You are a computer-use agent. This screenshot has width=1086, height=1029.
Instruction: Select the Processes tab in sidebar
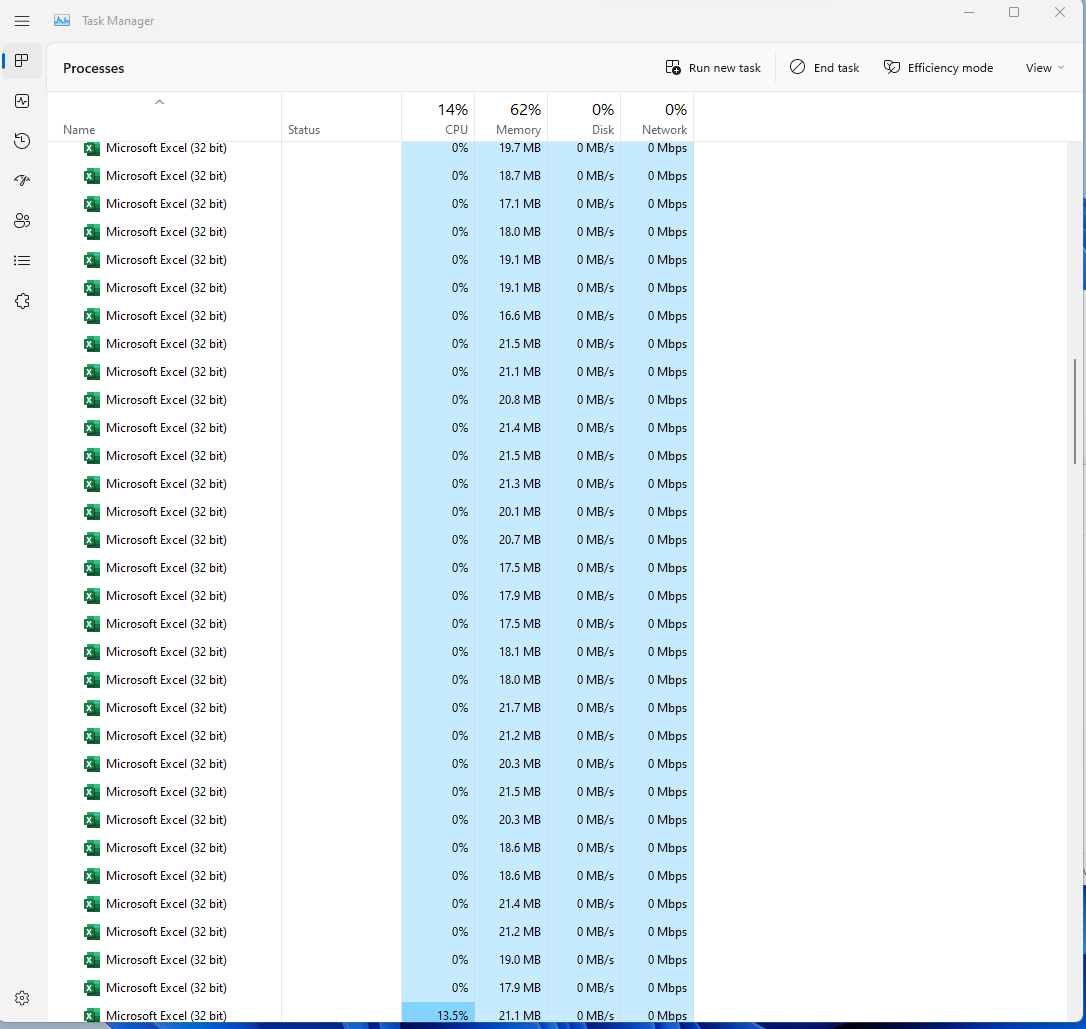click(x=22, y=61)
